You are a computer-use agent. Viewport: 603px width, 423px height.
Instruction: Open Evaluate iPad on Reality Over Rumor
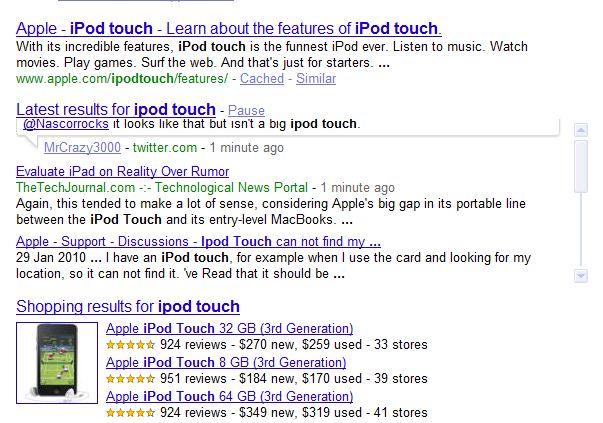(x=123, y=172)
